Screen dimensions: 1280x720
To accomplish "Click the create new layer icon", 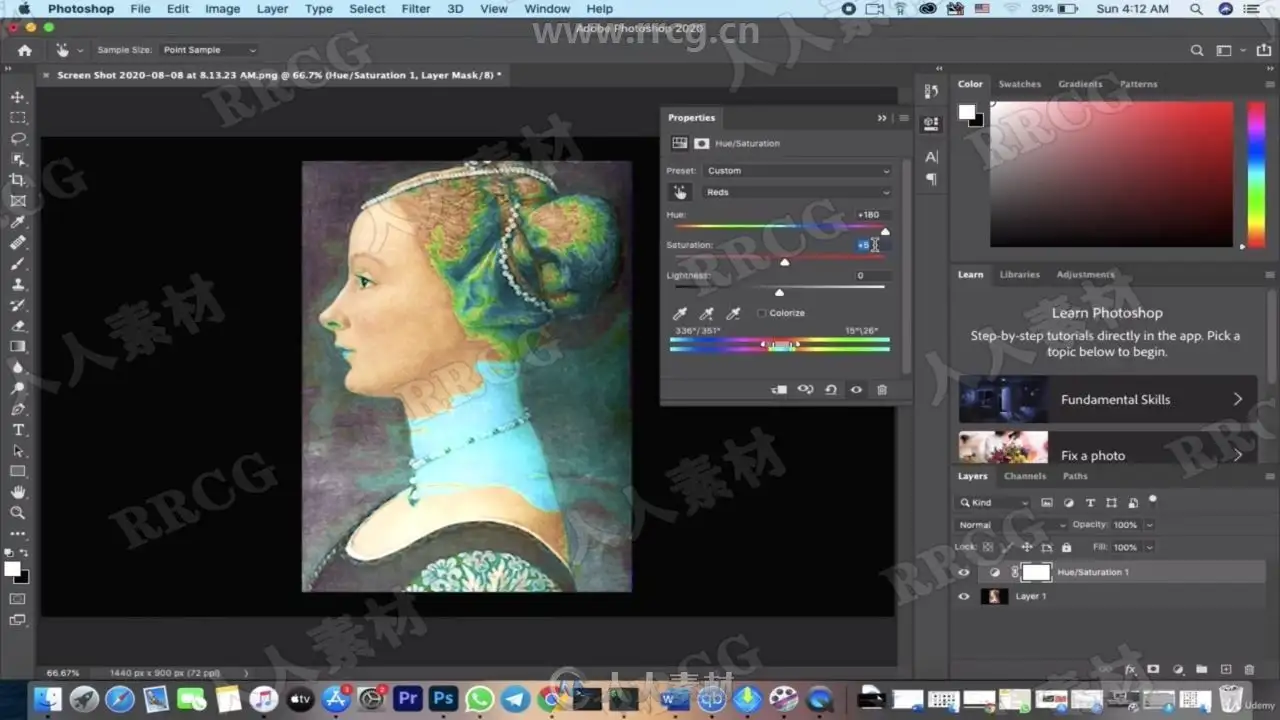I will coord(1226,670).
